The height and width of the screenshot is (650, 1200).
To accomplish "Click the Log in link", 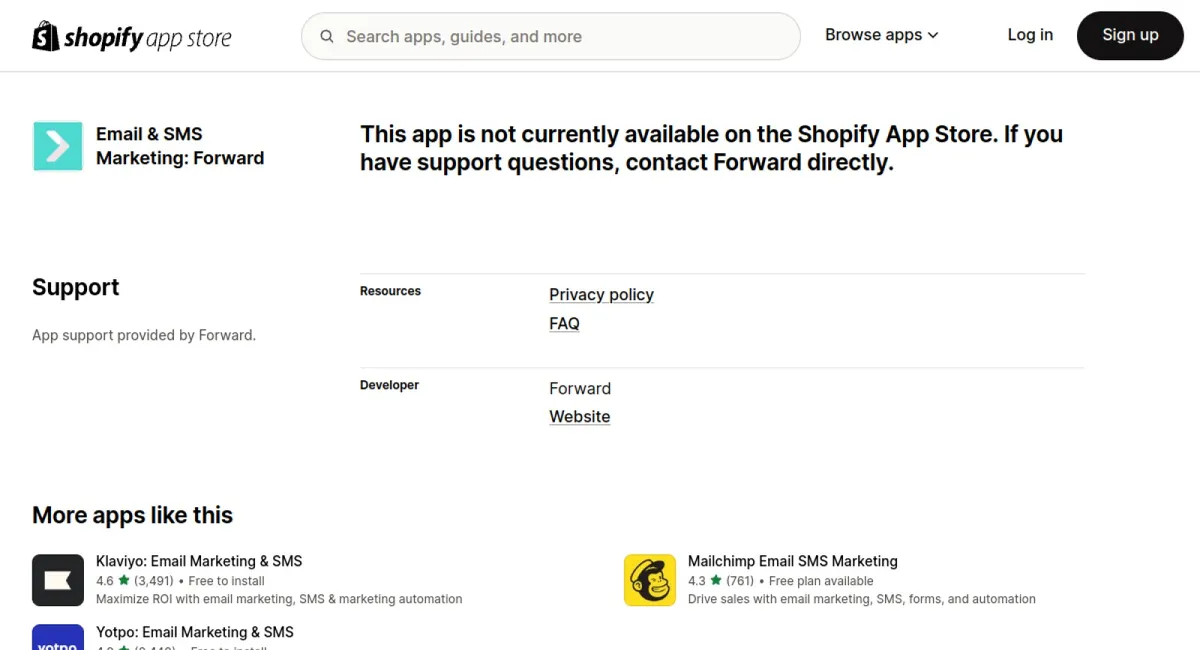I will [1030, 35].
